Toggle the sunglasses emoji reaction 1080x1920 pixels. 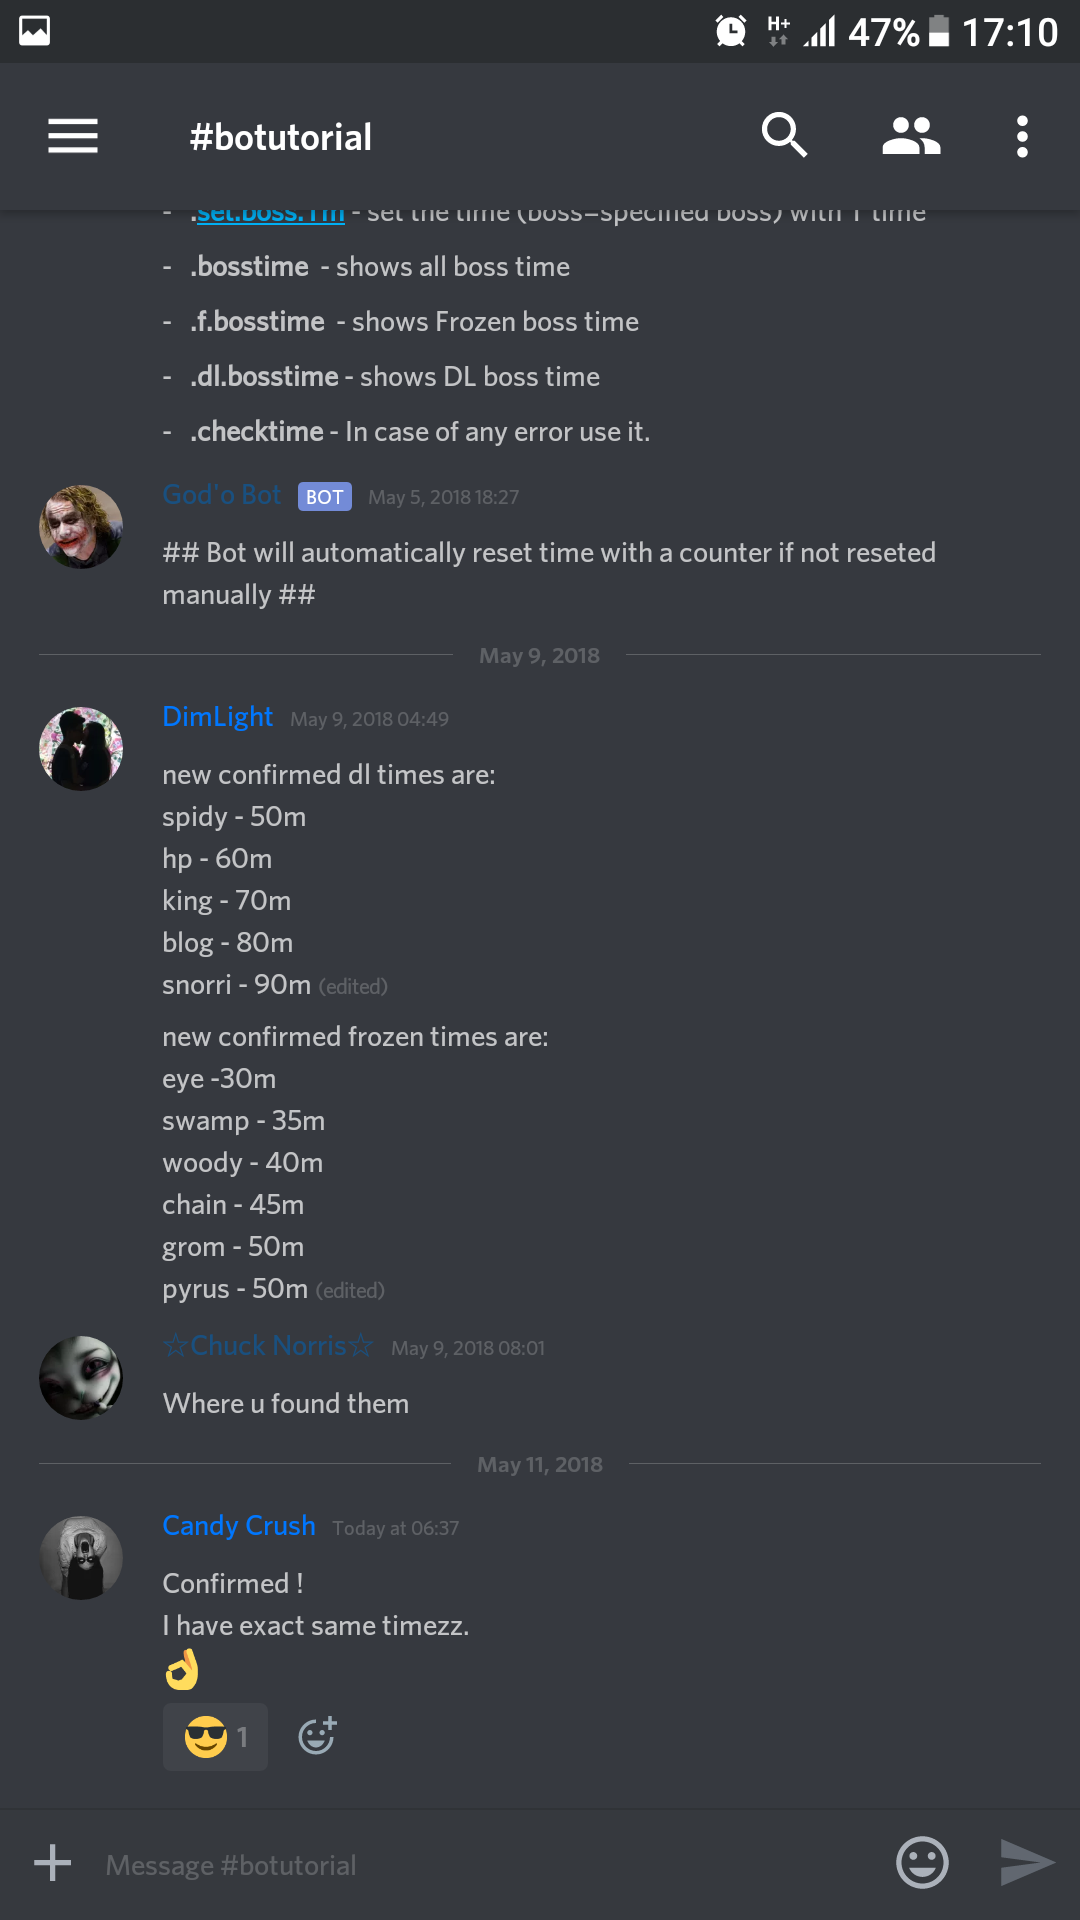pos(215,1737)
